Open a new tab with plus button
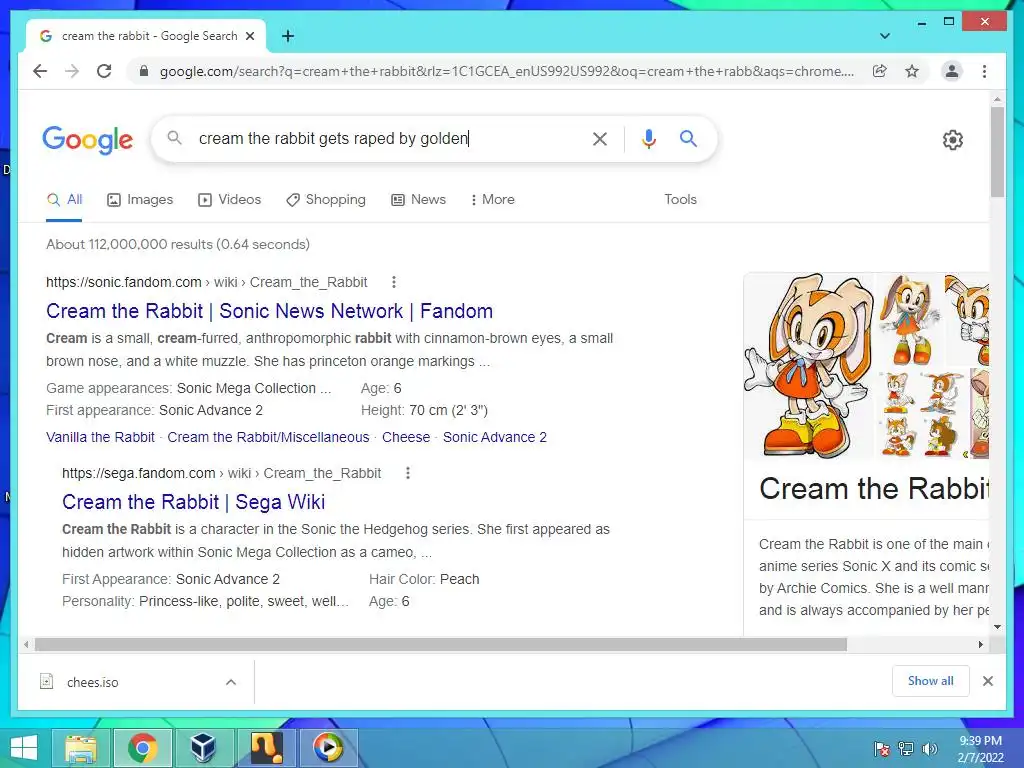 [288, 36]
